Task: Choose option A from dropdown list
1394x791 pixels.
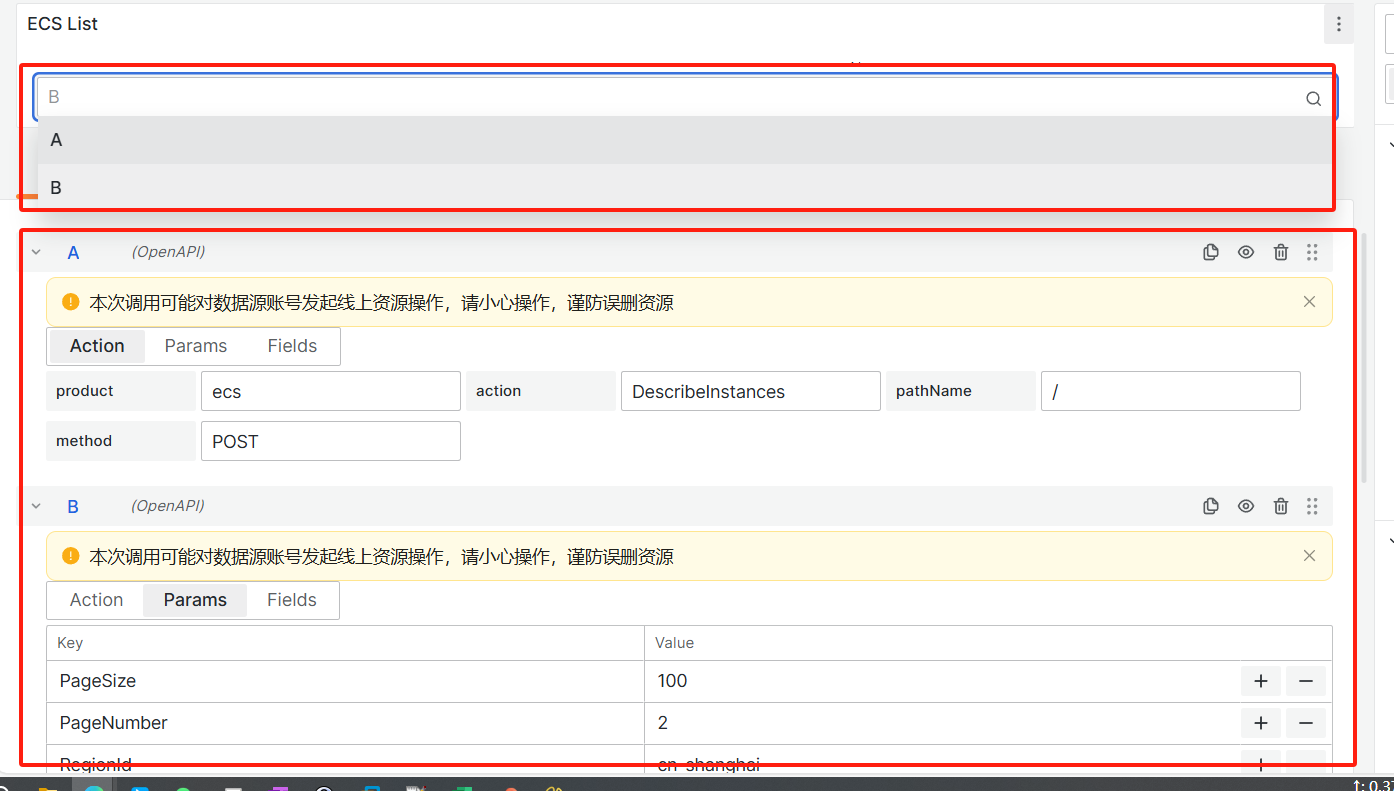Action: click(x=685, y=140)
